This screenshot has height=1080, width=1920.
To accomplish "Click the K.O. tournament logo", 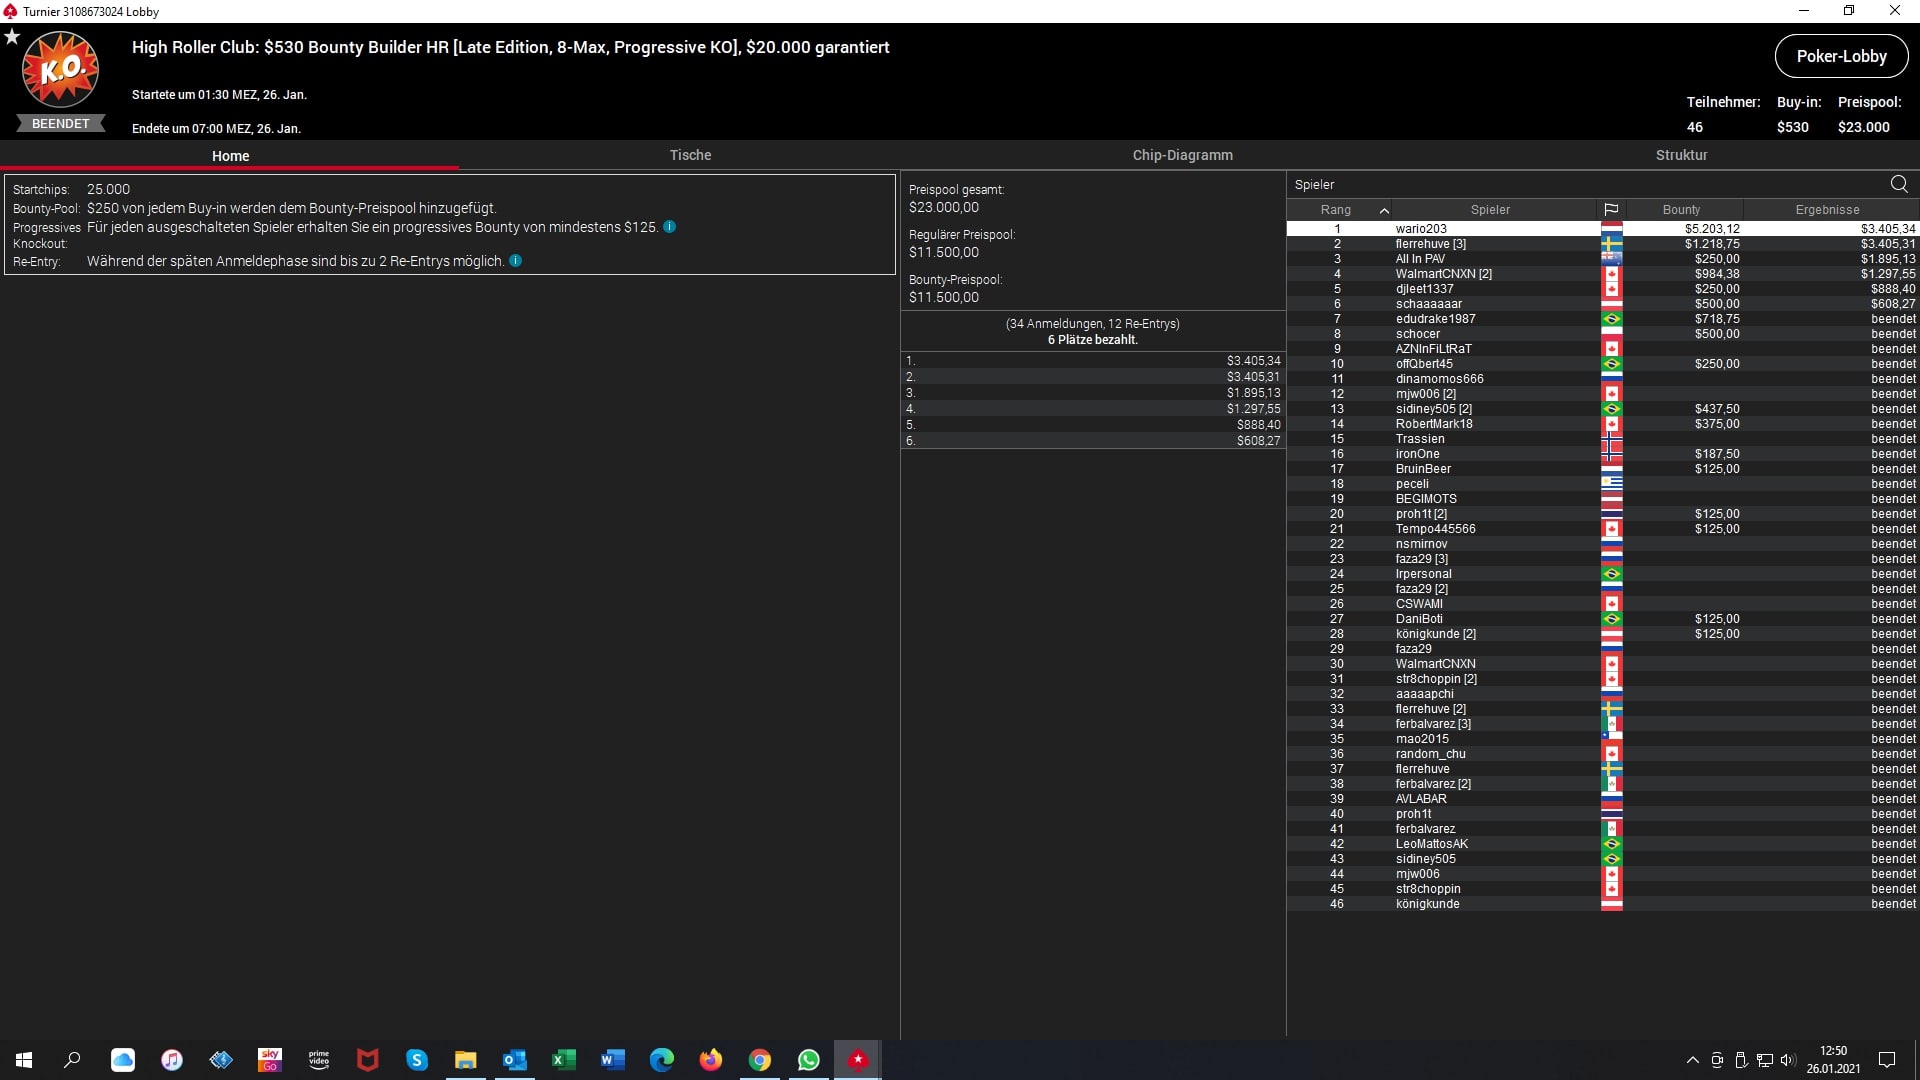I will pos(61,70).
